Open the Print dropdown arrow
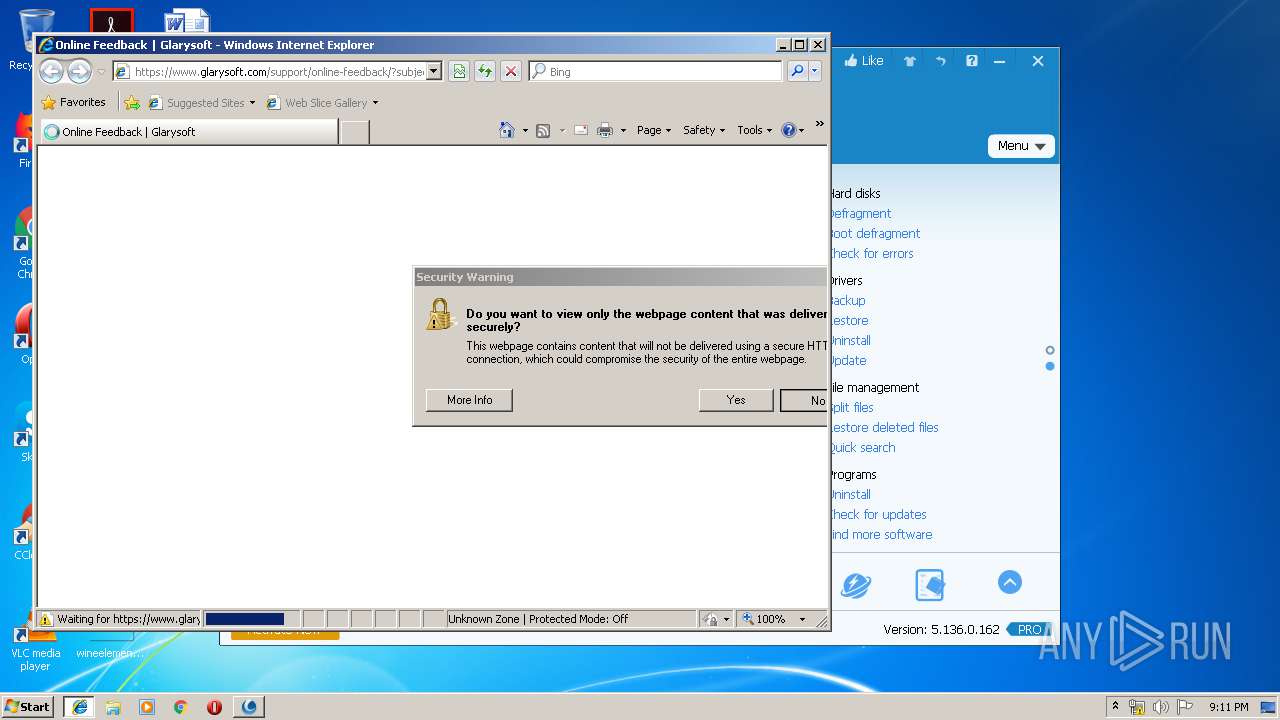The height and width of the screenshot is (720, 1280). [x=623, y=131]
